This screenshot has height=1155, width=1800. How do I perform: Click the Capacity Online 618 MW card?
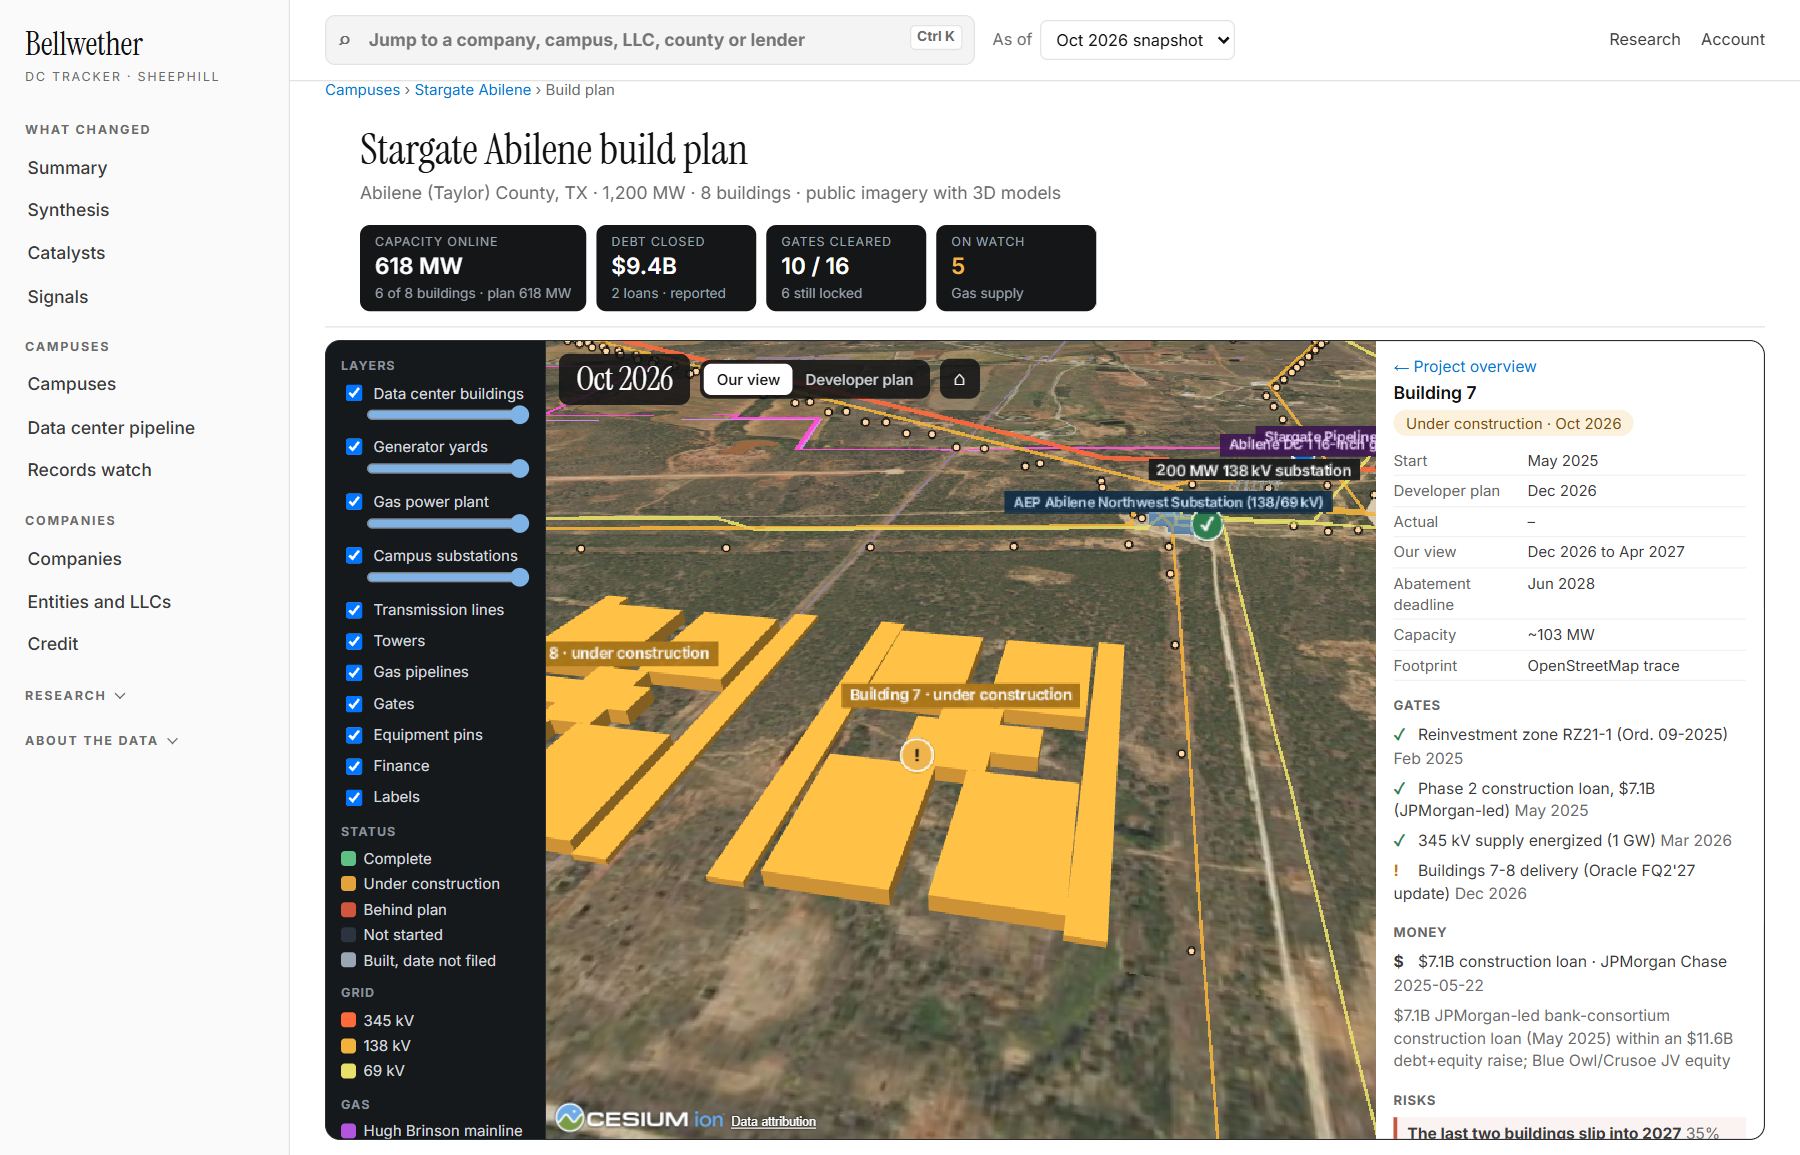click(x=473, y=268)
